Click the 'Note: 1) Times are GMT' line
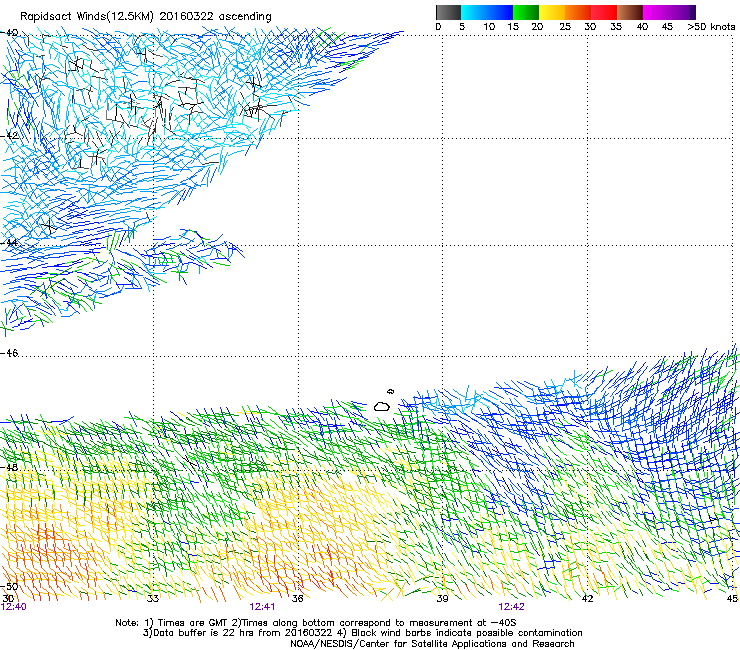The width and height of the screenshot is (740, 650). 316,623
